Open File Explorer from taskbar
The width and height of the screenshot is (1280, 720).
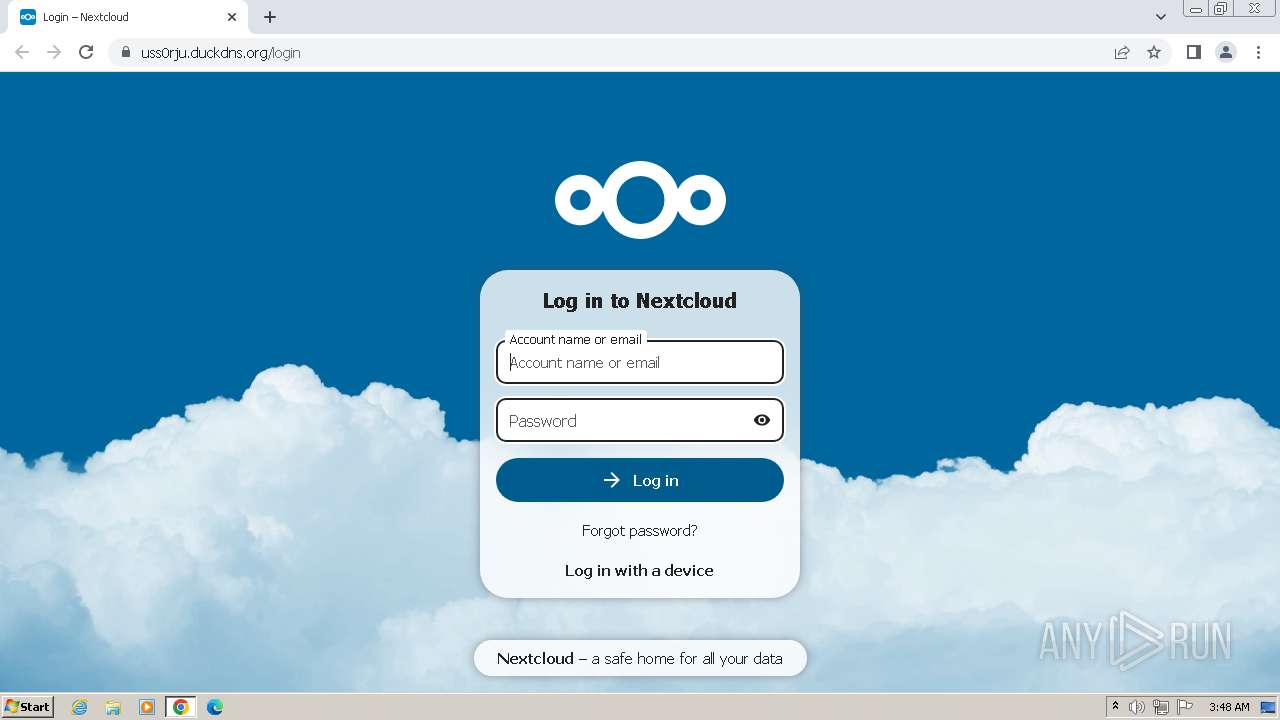[x=113, y=707]
